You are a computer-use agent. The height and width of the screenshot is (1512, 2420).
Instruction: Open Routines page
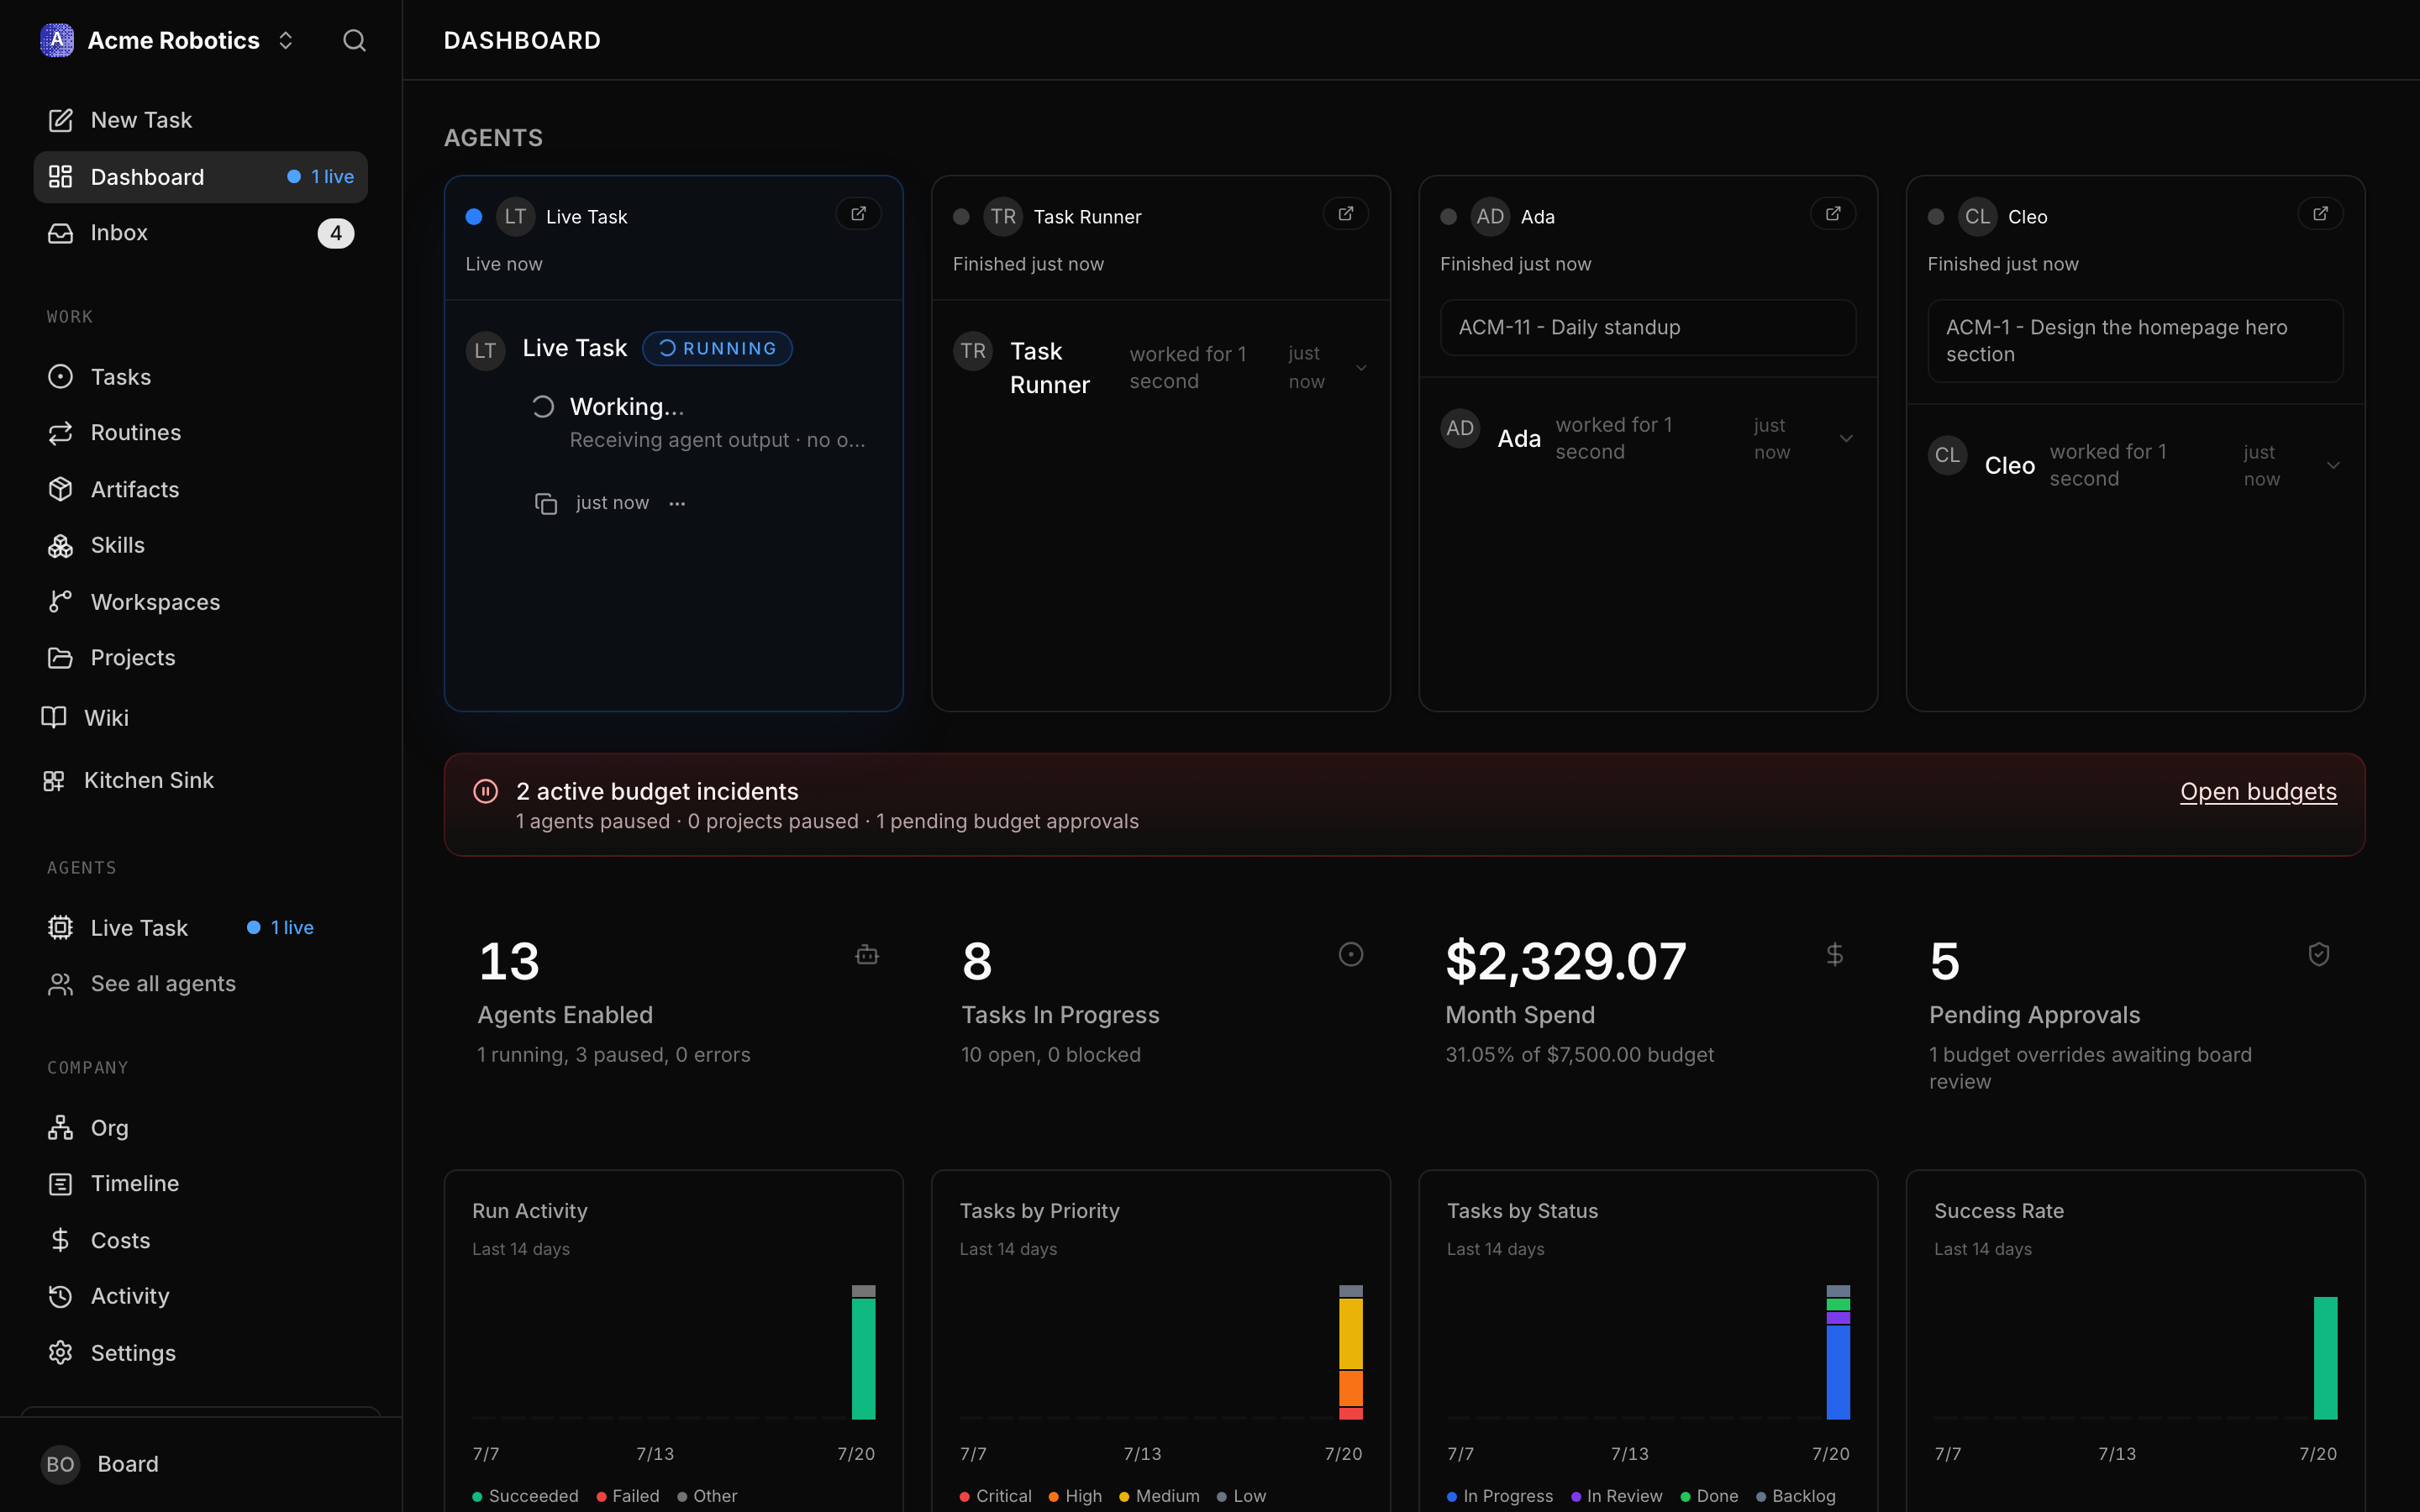point(200,433)
